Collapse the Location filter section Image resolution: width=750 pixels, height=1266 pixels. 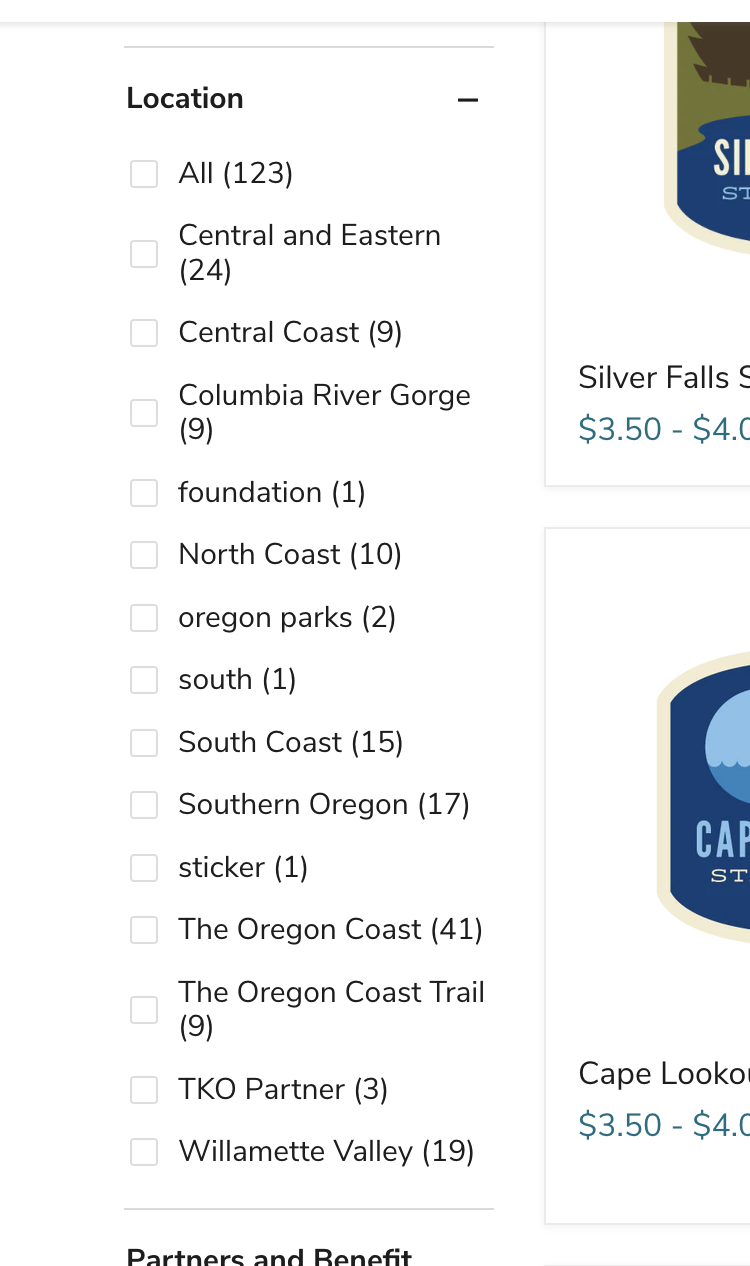click(467, 100)
